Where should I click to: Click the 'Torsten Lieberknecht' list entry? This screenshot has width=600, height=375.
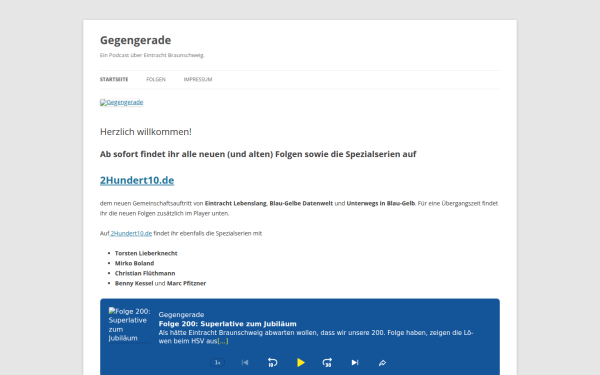[x=146, y=253]
